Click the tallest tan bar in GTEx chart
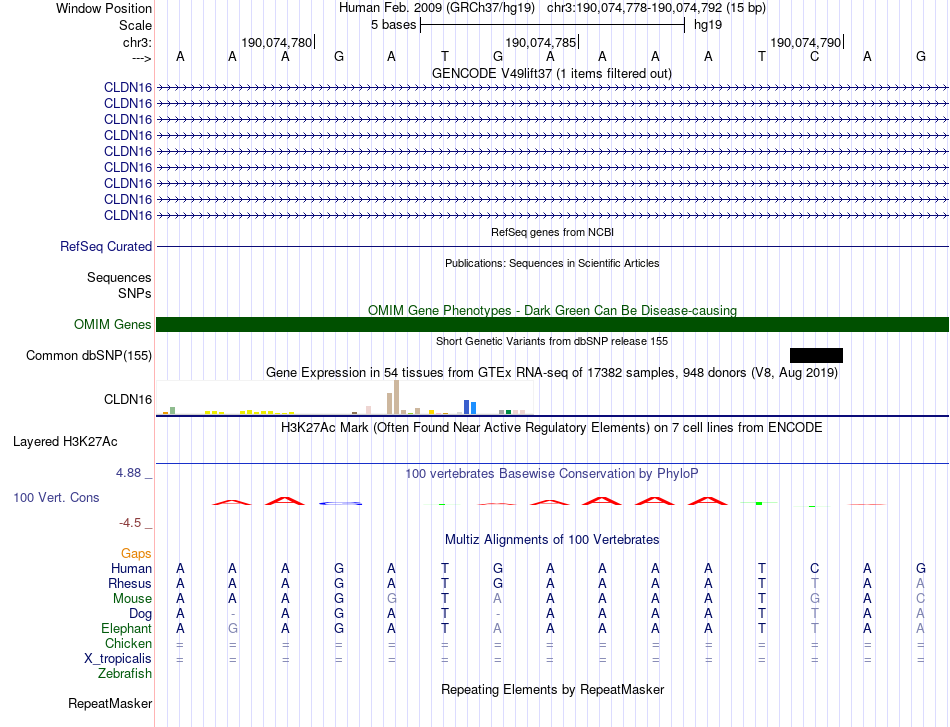 point(396,397)
